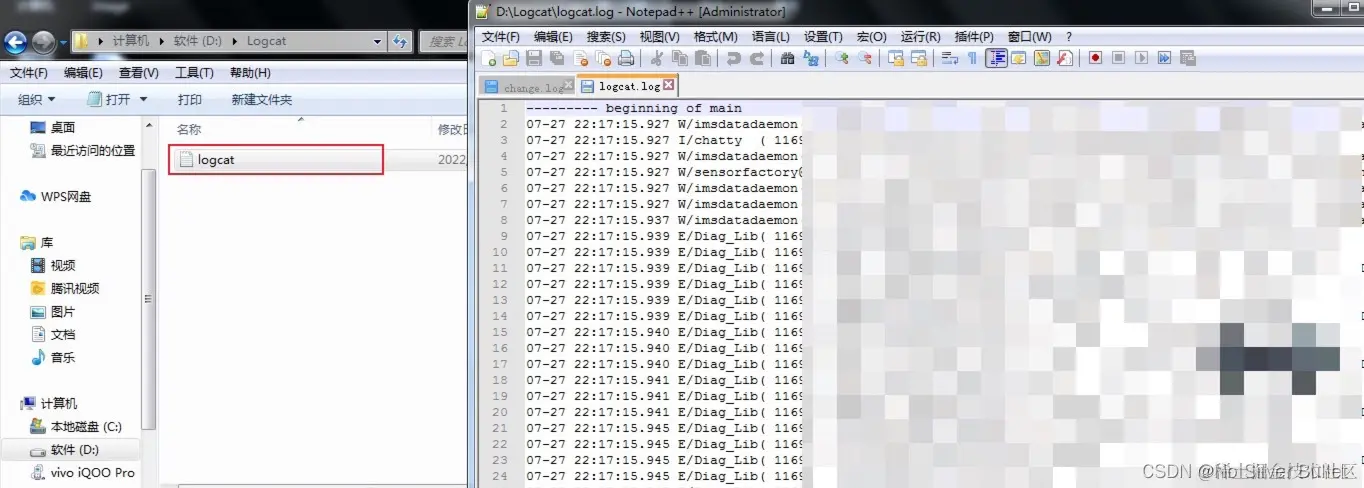Select 本地磁盘 (C:) in navigation pane
The width and height of the screenshot is (1364, 488).
tap(76, 427)
